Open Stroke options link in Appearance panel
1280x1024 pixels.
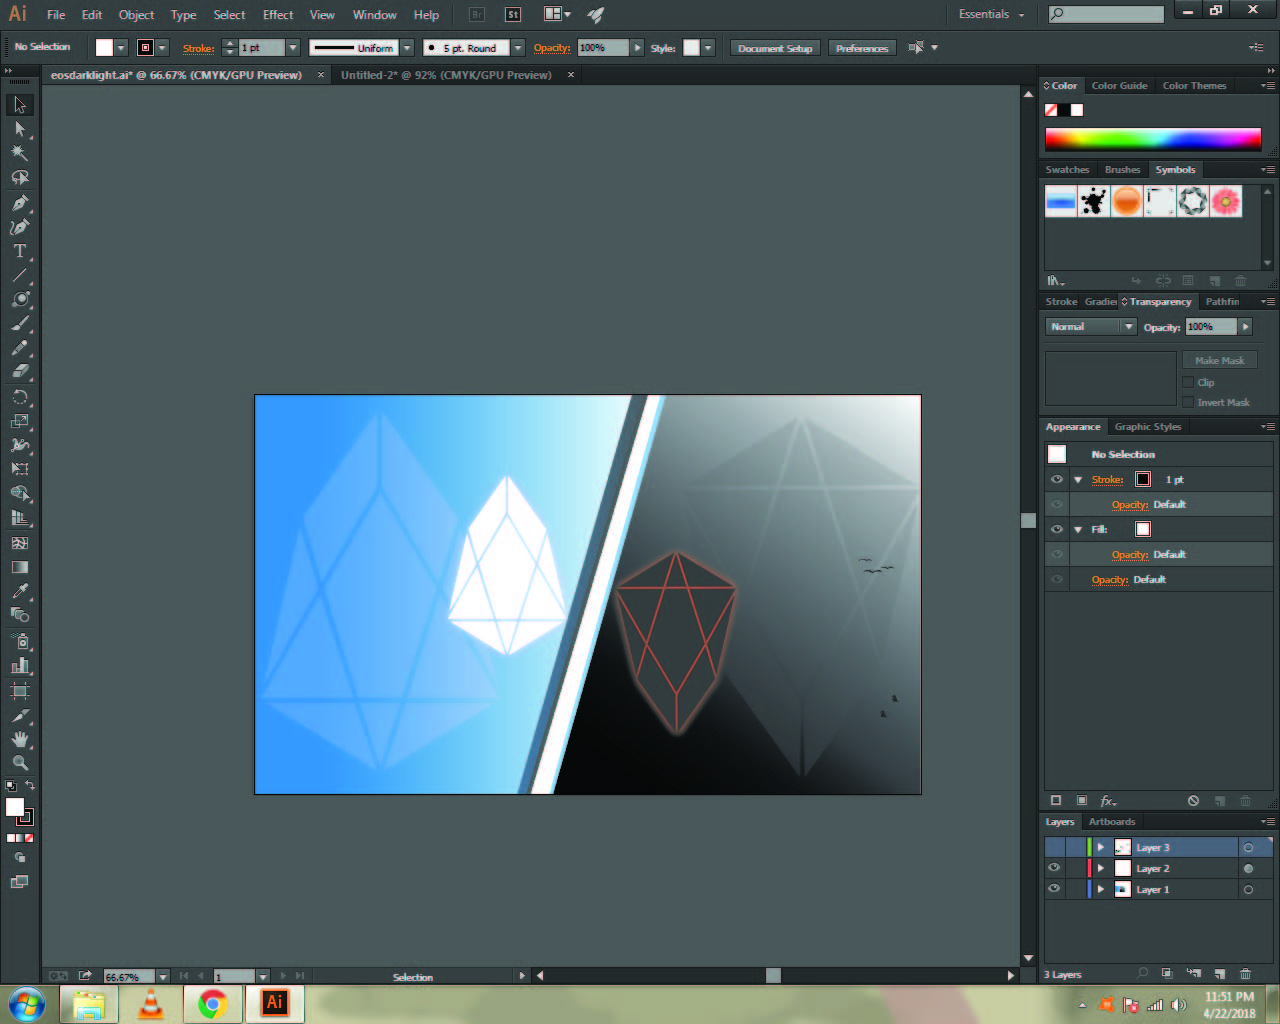[x=1107, y=480]
